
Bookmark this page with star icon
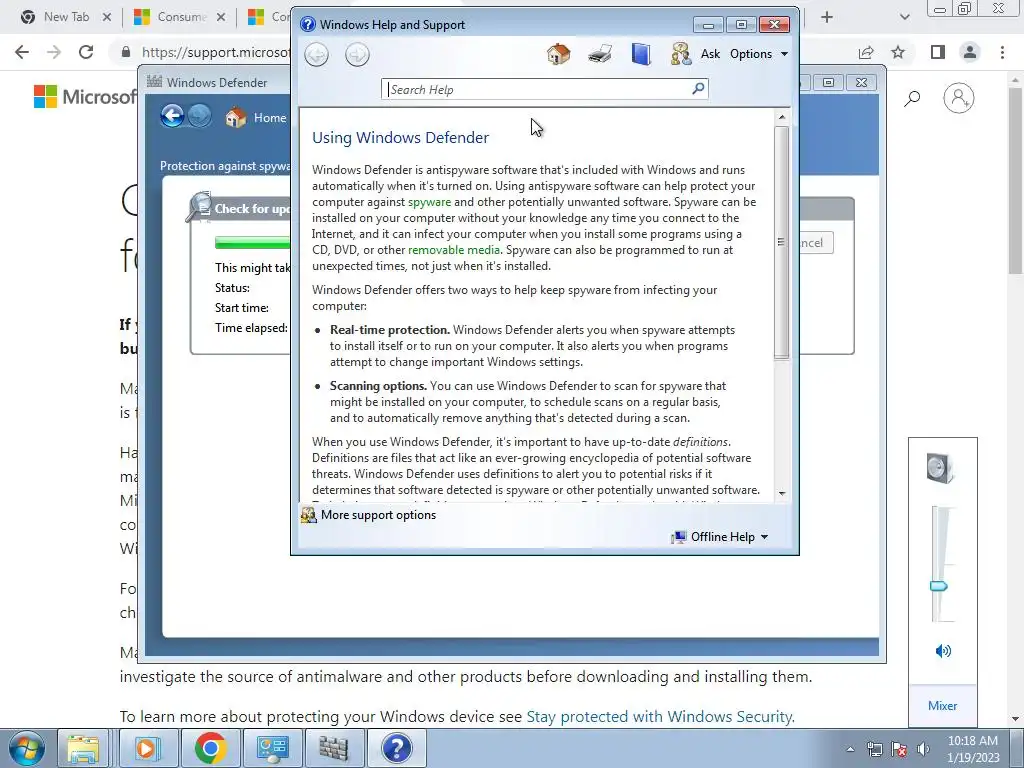898,52
